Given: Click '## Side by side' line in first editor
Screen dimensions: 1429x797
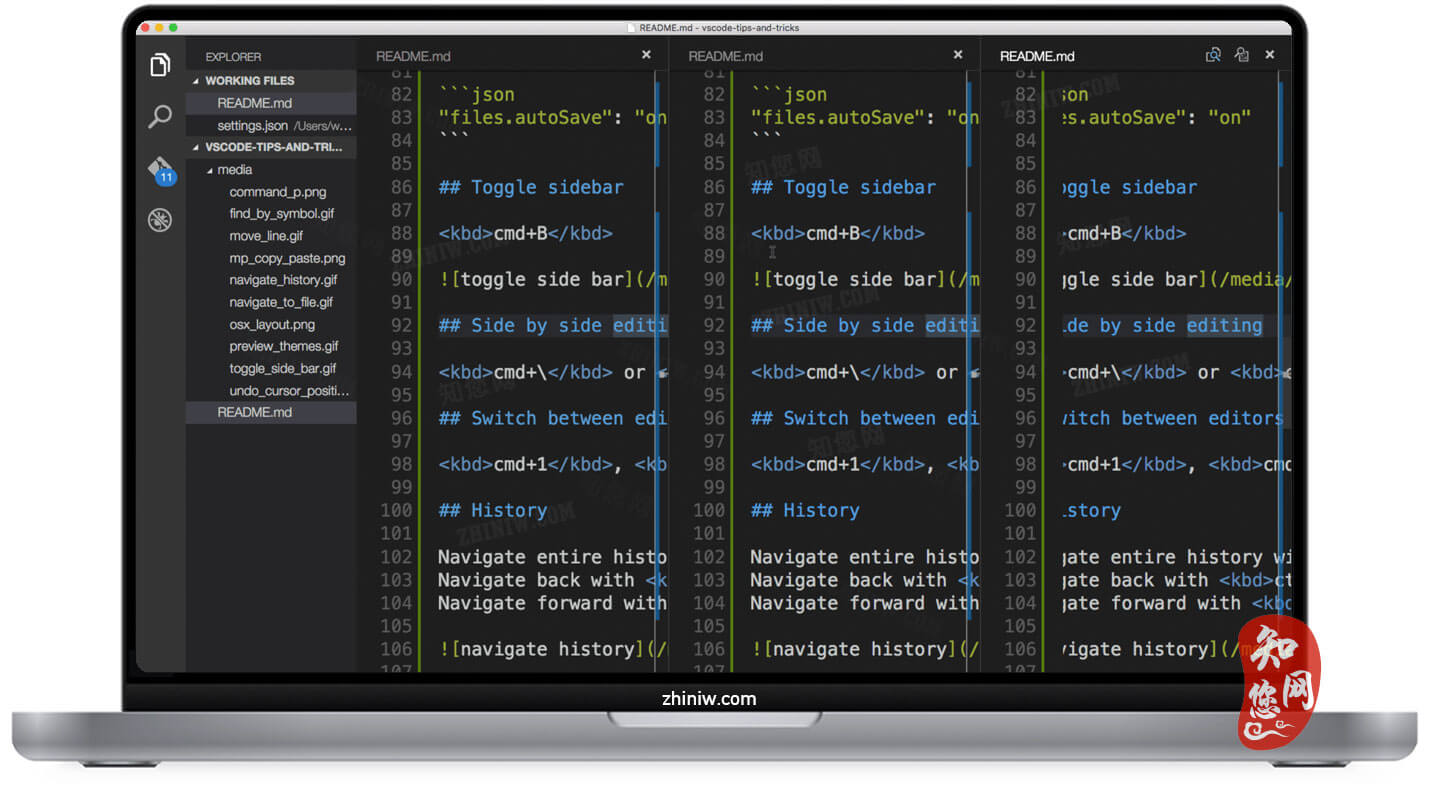Looking at the screenshot, I should coord(553,325).
